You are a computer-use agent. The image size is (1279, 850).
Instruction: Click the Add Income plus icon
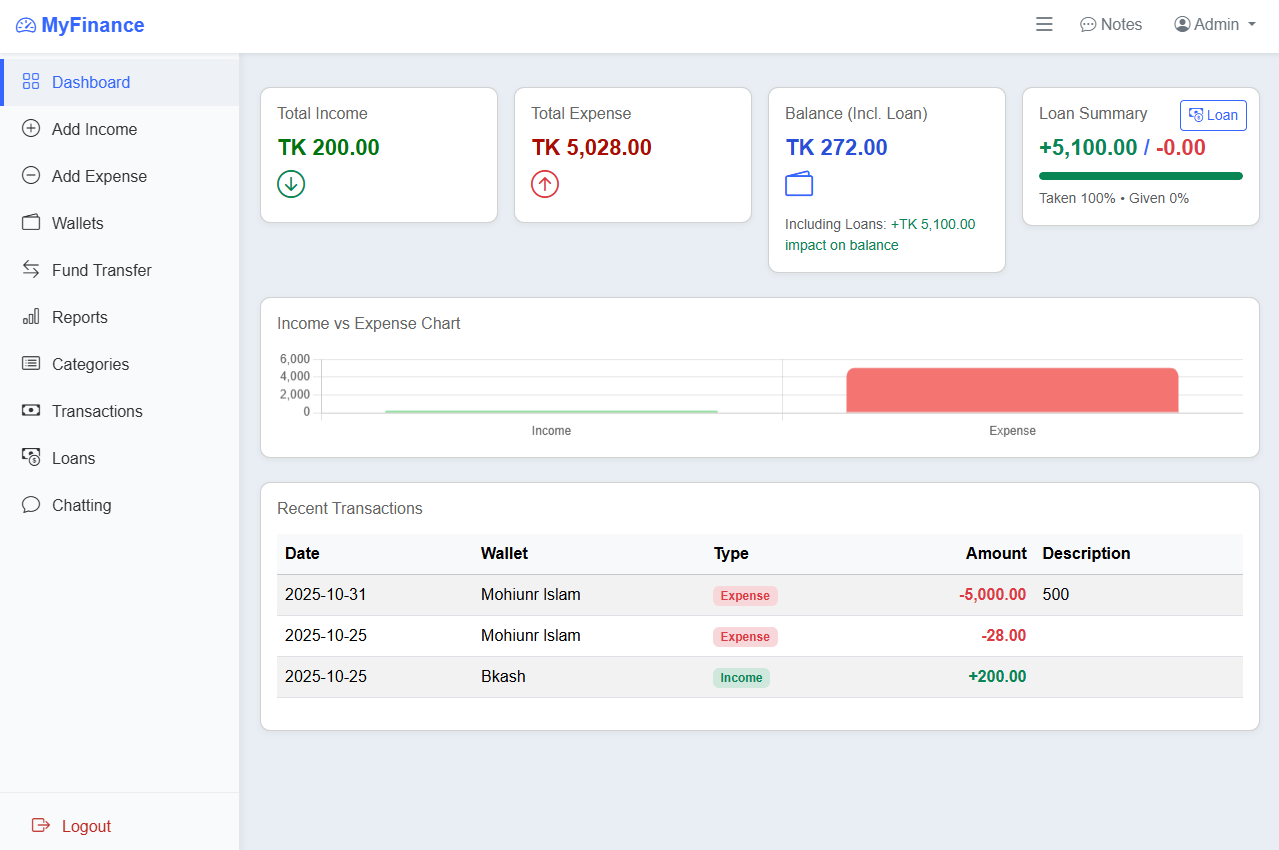pyautogui.click(x=31, y=129)
